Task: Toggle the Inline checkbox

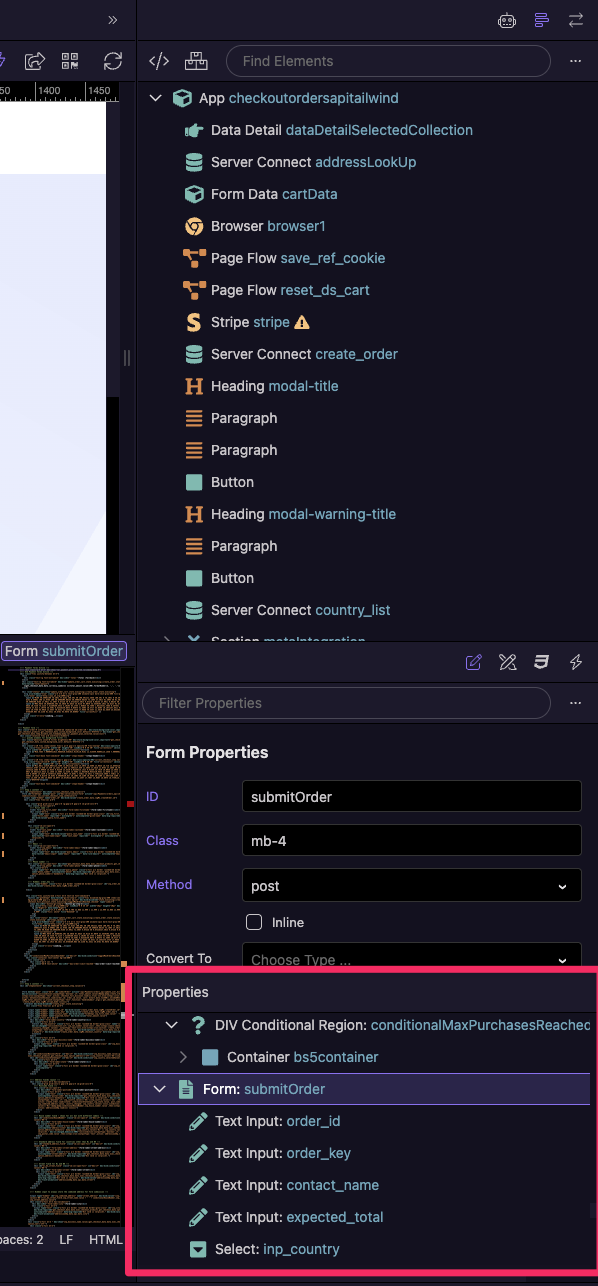Action: click(x=254, y=922)
